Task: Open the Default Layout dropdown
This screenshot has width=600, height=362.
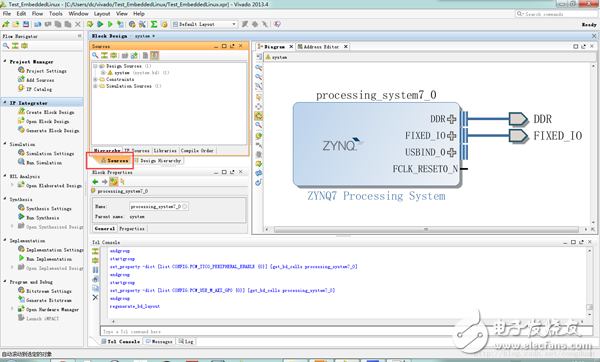Action: 204,24
